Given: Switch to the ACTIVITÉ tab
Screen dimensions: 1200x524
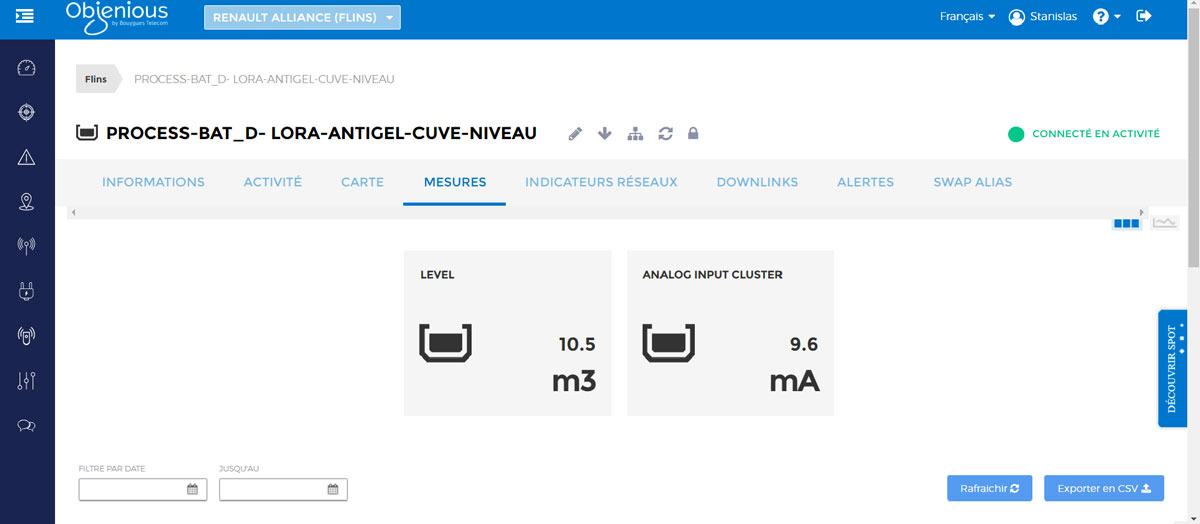Looking at the screenshot, I should click(273, 182).
